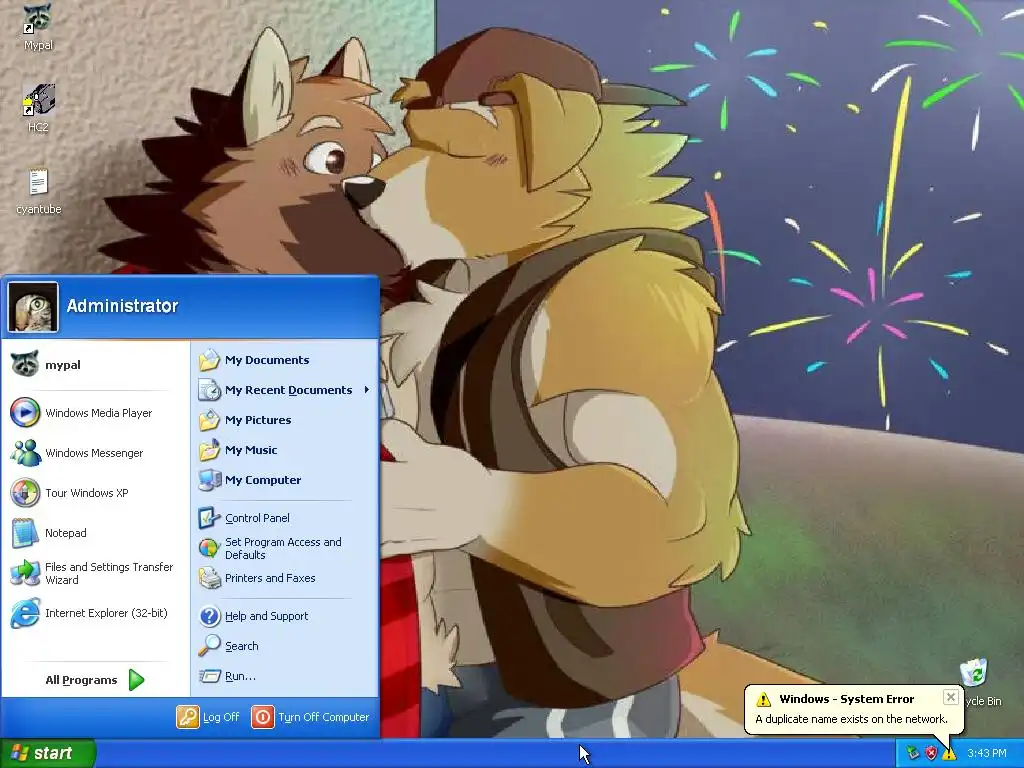This screenshot has height=768, width=1024.
Task: Expand My Recent Documents submenu arrow
Action: pos(366,390)
